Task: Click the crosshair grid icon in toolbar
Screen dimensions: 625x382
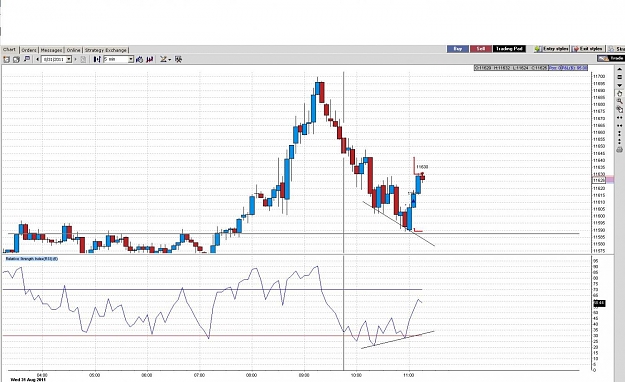Action: tap(178, 59)
